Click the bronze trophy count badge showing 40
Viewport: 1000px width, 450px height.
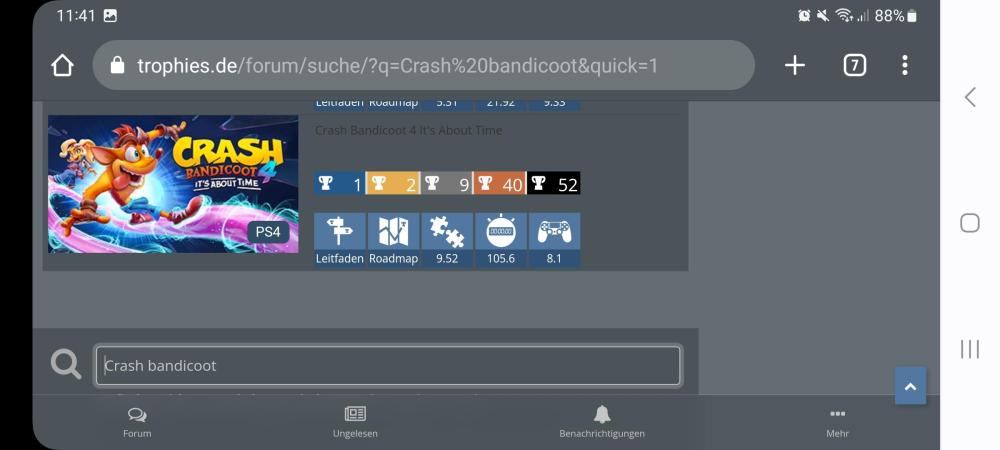[500, 184]
